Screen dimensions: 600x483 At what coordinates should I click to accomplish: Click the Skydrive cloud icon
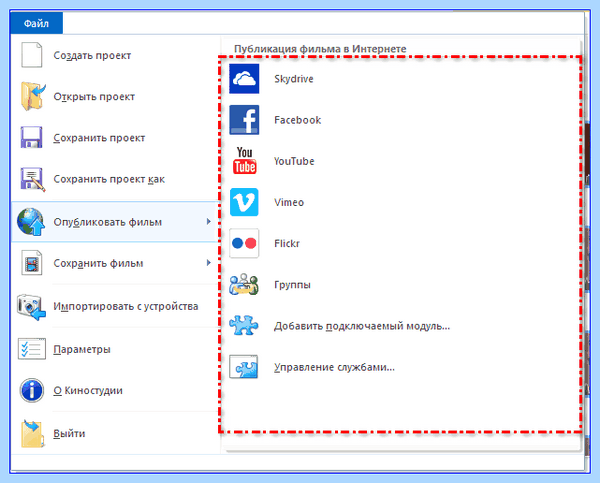(x=244, y=79)
